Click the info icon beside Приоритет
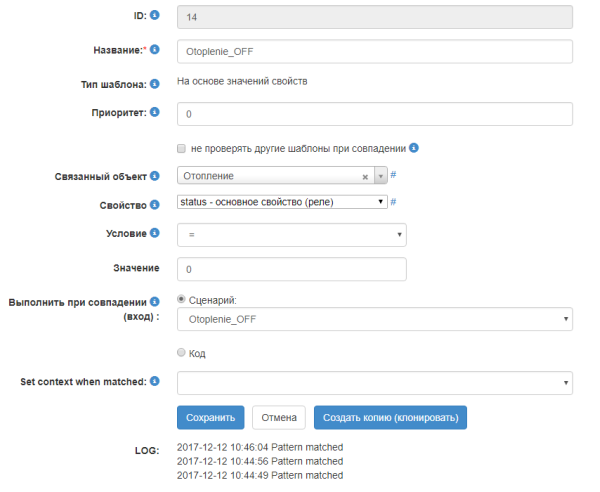Viewport: 600px width, 492px height. point(155,112)
